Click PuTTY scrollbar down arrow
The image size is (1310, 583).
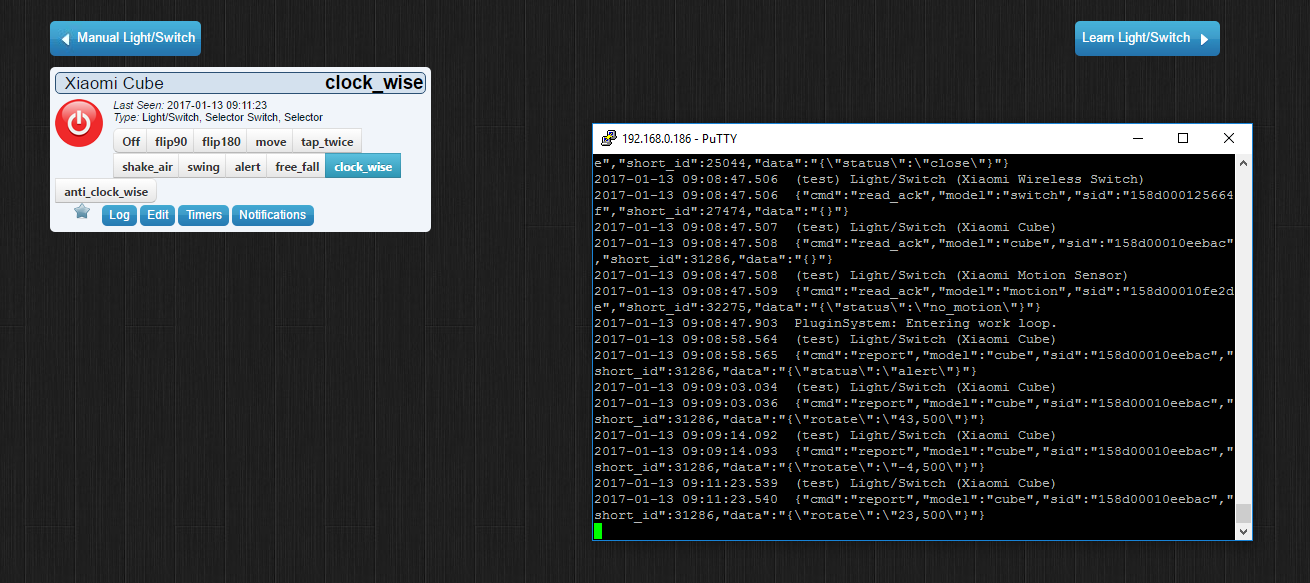click(1243, 532)
